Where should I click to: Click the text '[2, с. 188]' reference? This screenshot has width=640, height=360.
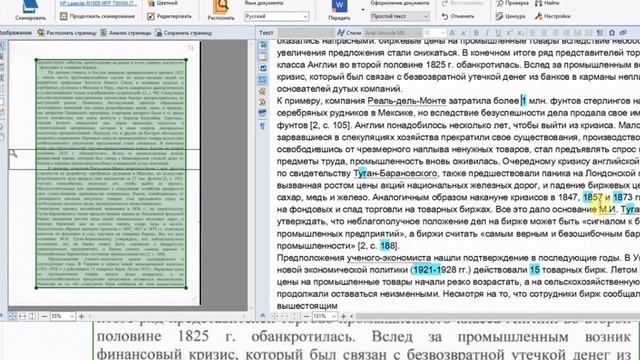coord(378,246)
